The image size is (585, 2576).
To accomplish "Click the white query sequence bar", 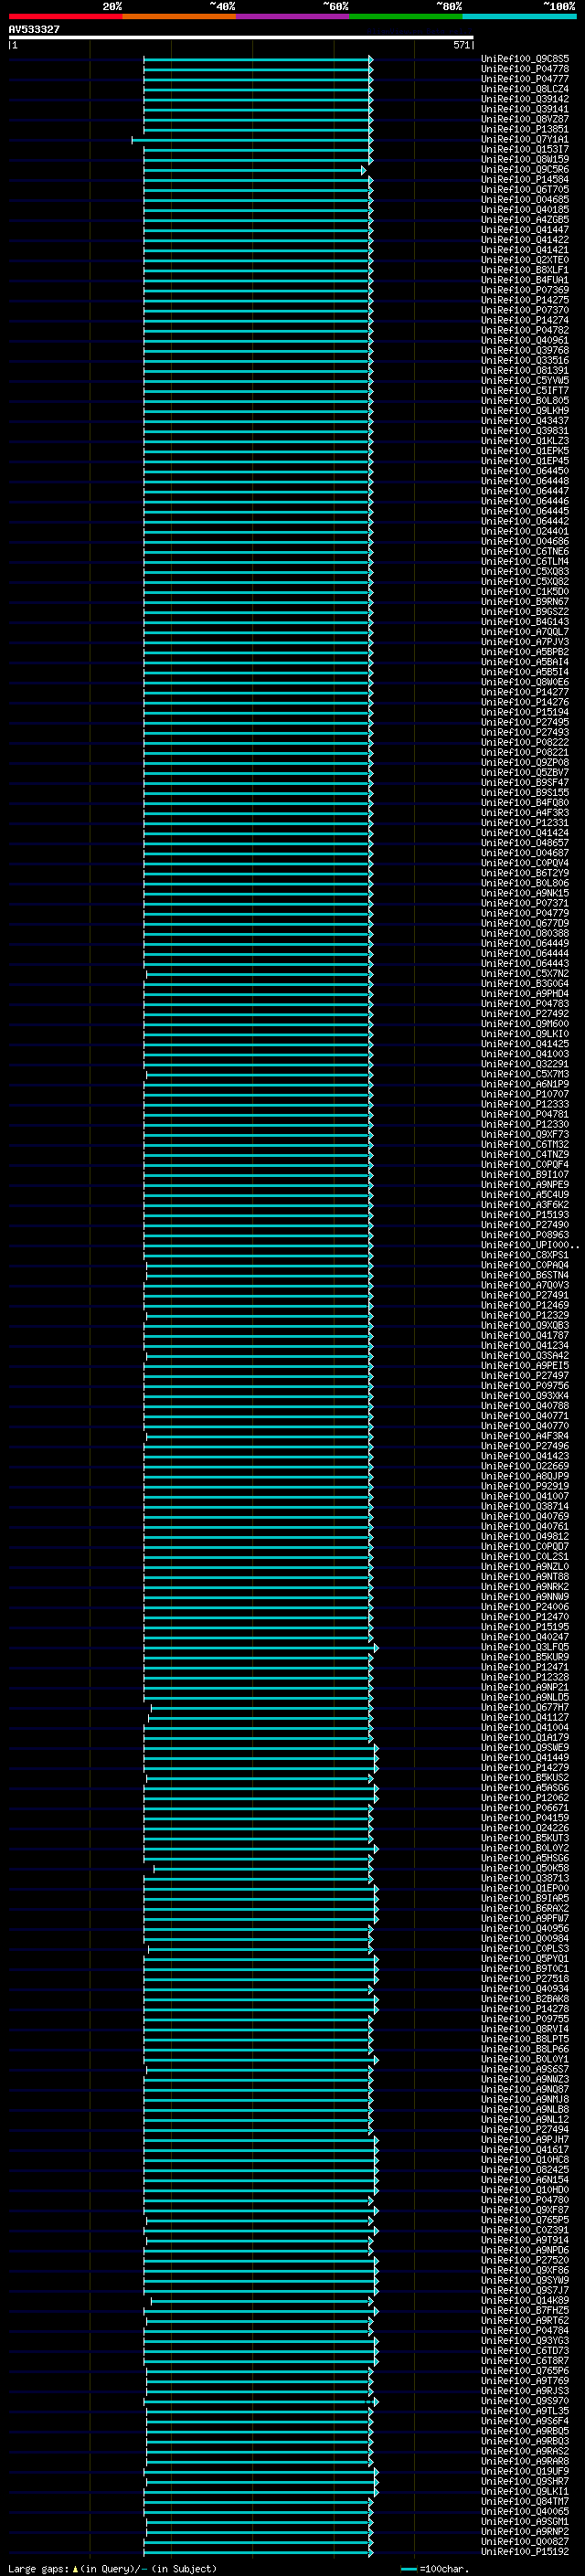I will (x=241, y=37).
